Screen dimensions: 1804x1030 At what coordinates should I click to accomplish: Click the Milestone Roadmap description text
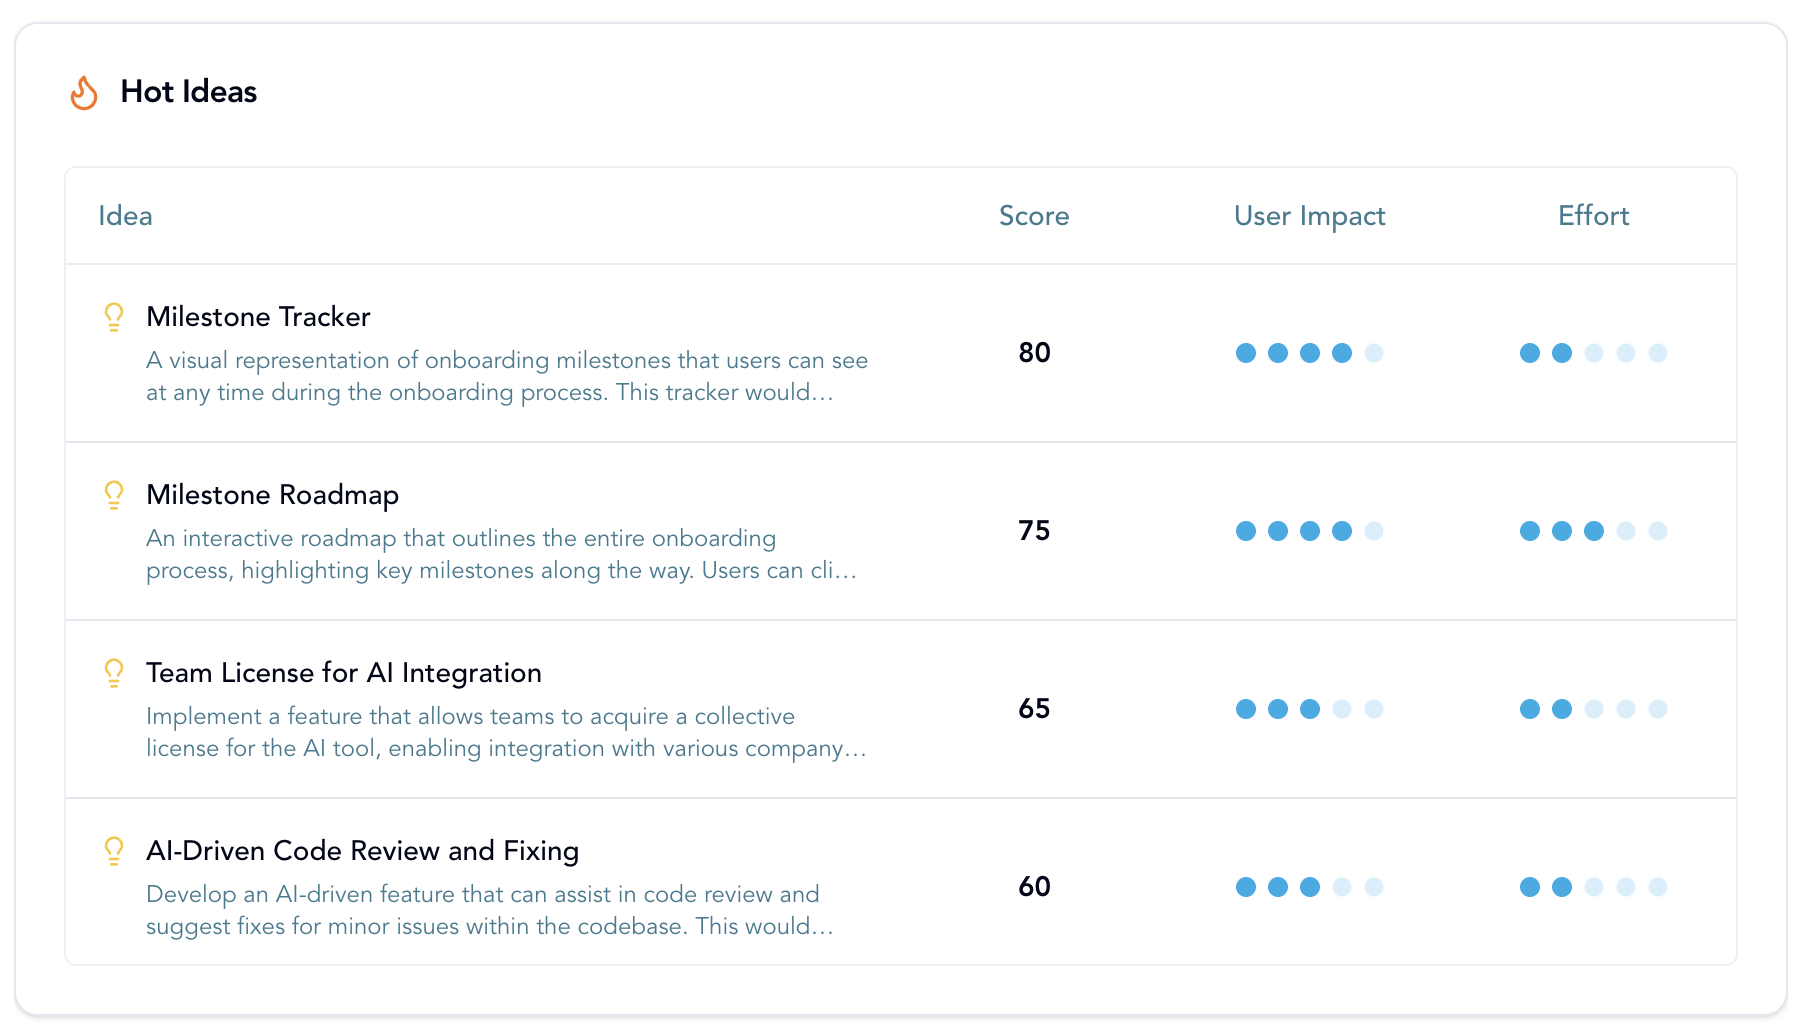coord(500,554)
